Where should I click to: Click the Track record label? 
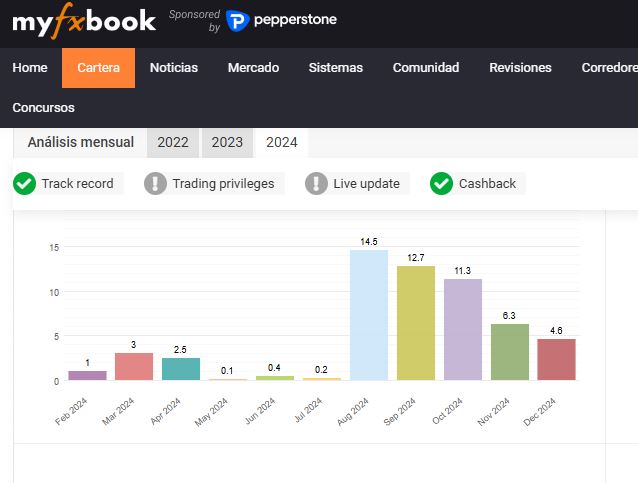pyautogui.click(x=77, y=184)
